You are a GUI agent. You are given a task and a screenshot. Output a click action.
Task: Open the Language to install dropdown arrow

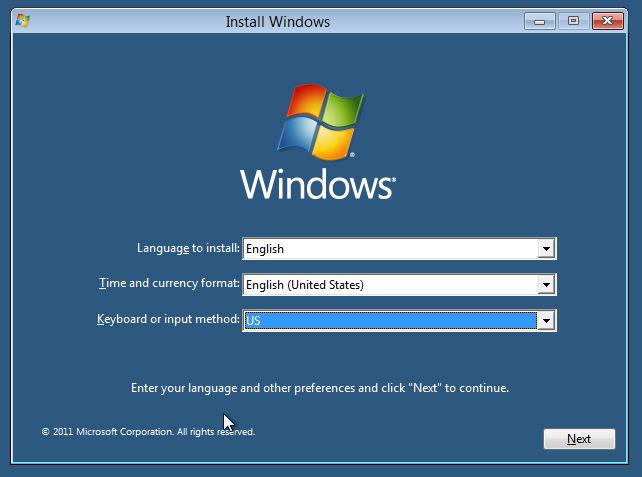pyautogui.click(x=546, y=249)
